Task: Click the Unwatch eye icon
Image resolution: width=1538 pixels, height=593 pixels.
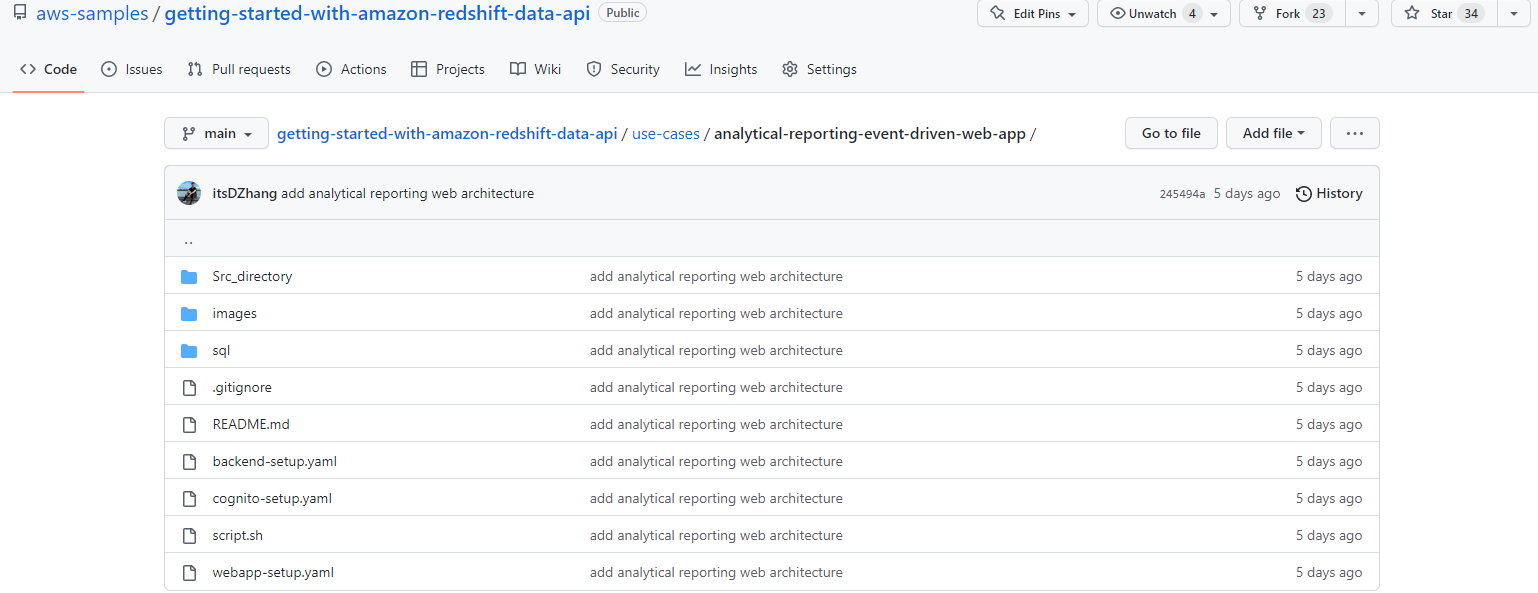Action: pos(1118,13)
